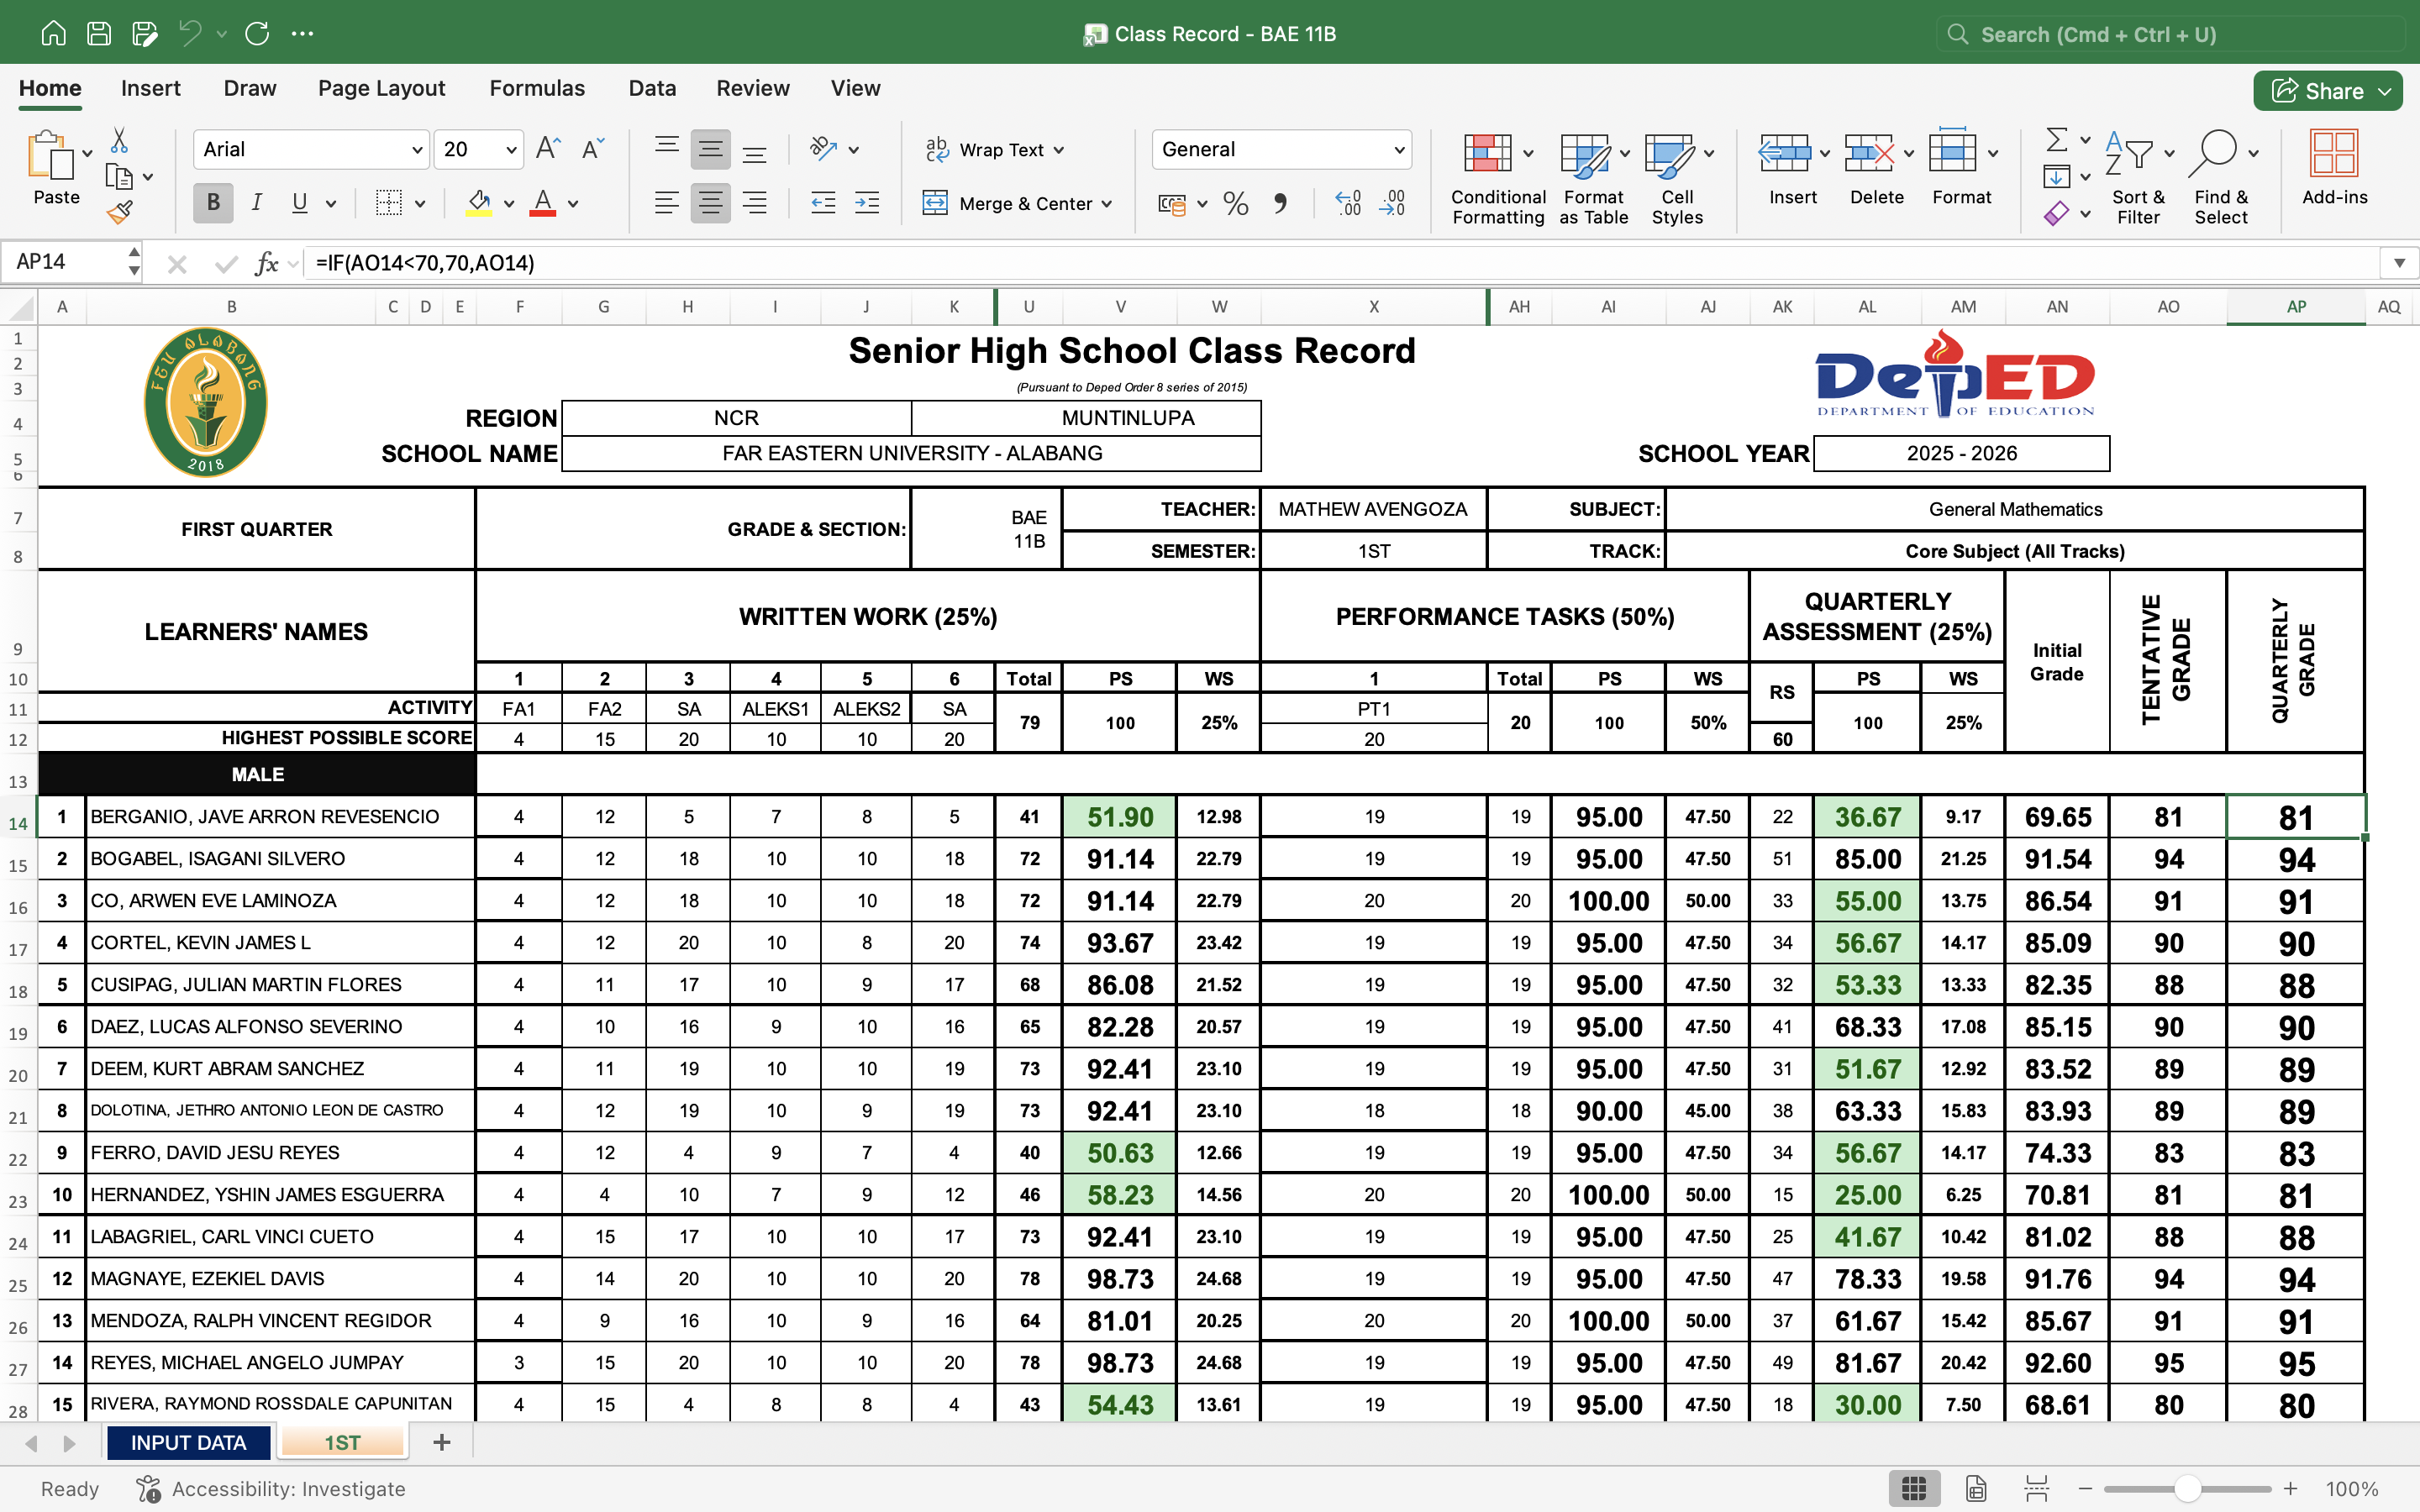Toggle Center horizontal alignment
Image resolution: width=2420 pixels, height=1512 pixels.
[710, 204]
